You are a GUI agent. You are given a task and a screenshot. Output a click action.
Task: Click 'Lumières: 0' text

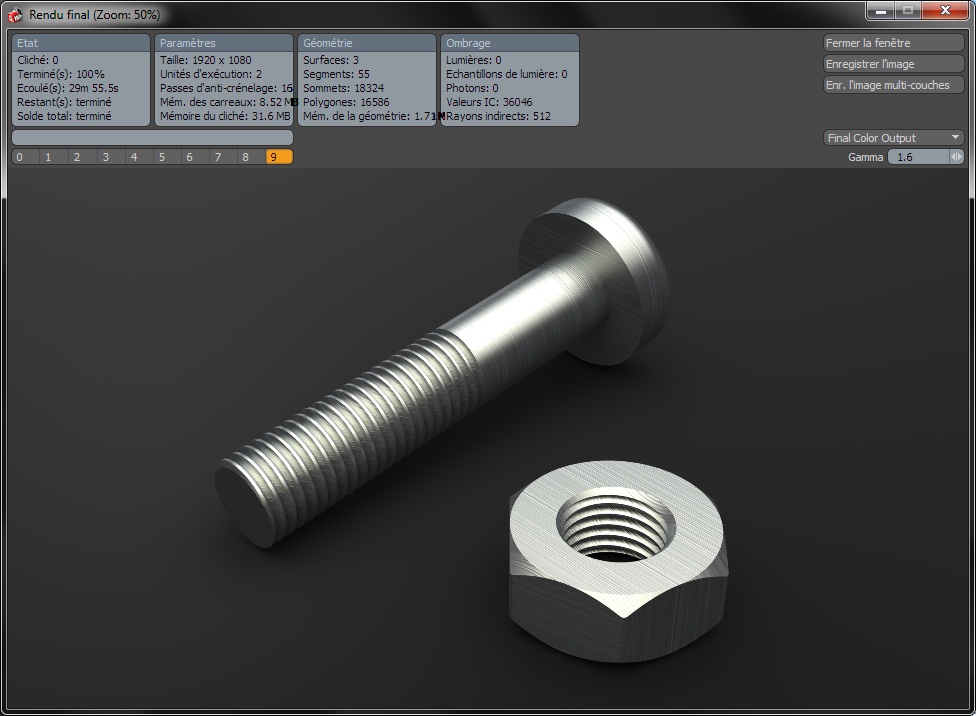point(474,60)
